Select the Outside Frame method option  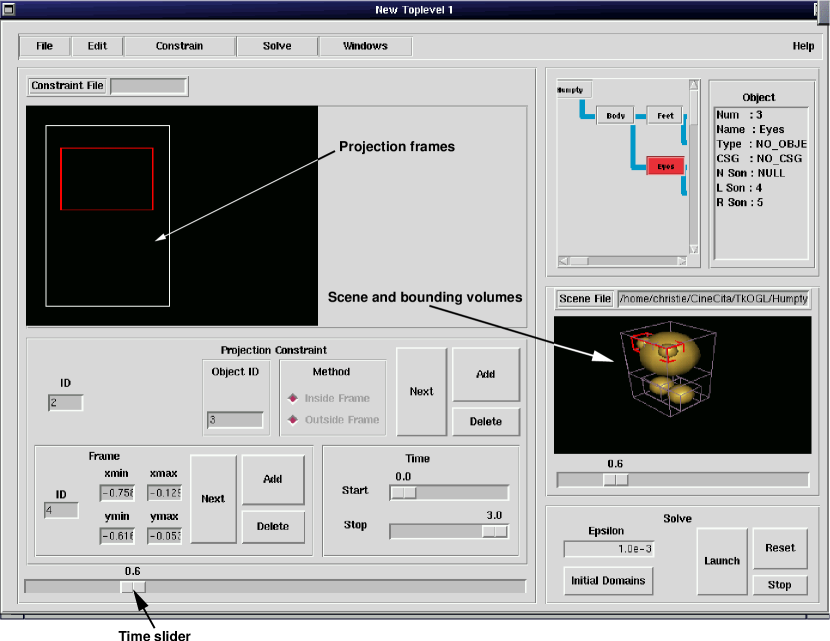pyautogui.click(x=293, y=420)
